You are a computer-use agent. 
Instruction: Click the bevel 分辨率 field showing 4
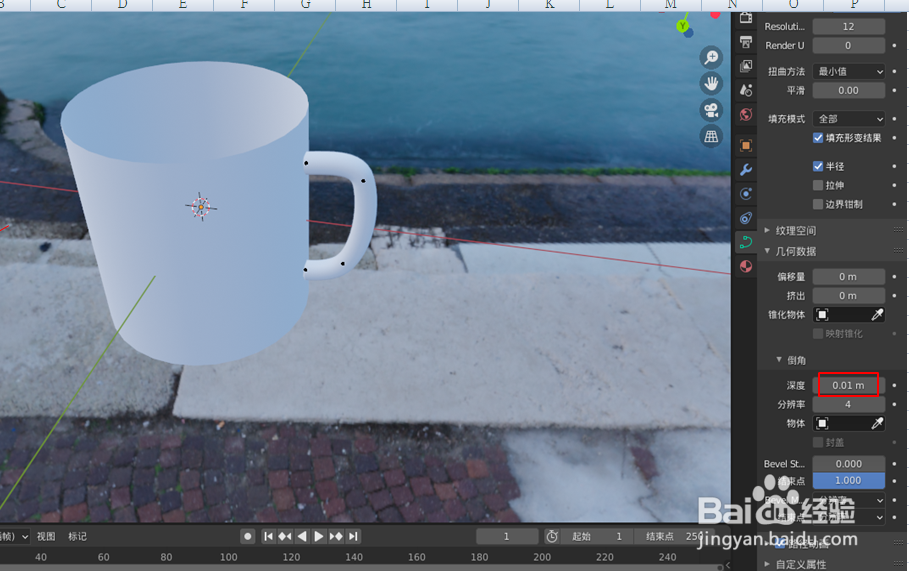click(849, 405)
